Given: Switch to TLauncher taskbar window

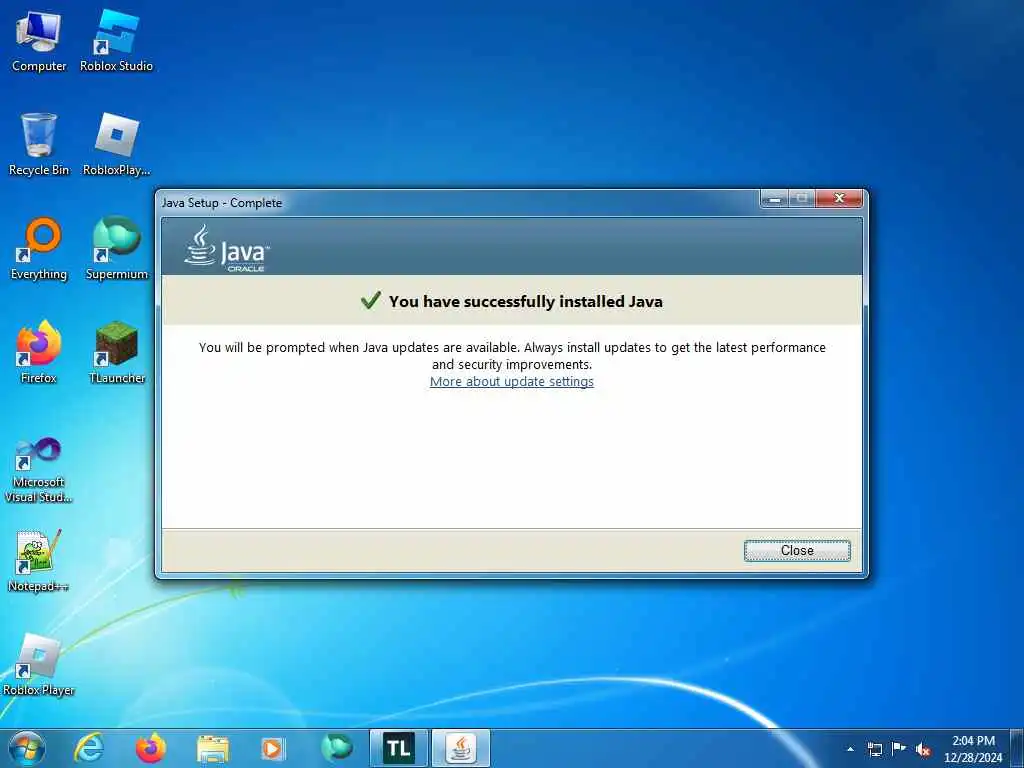Looking at the screenshot, I should pos(398,748).
